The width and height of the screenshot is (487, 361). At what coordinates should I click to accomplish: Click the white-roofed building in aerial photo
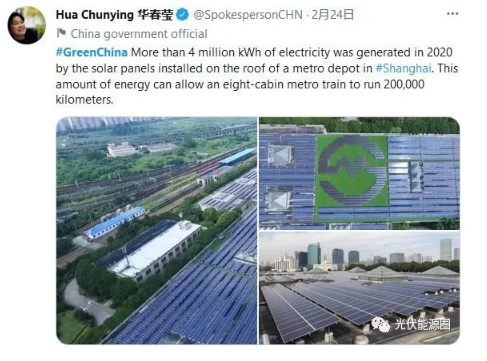click(155, 248)
